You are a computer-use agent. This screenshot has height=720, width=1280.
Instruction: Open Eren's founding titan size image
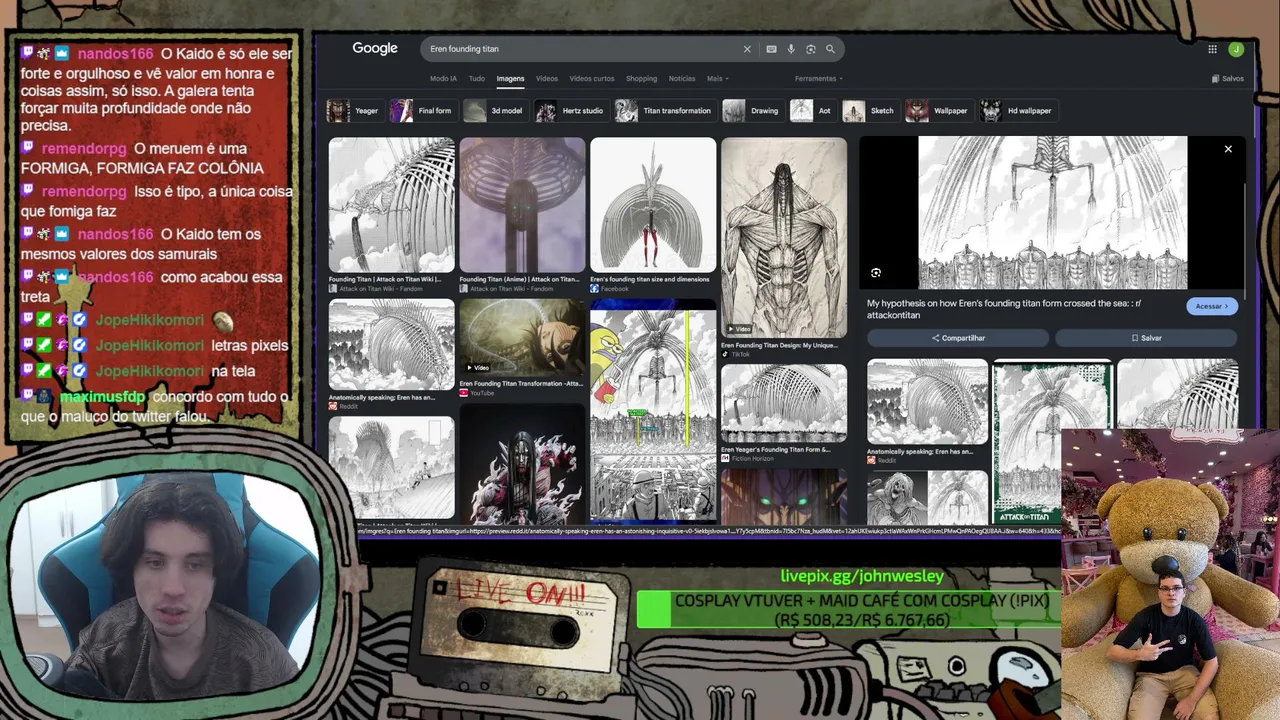tap(653, 205)
